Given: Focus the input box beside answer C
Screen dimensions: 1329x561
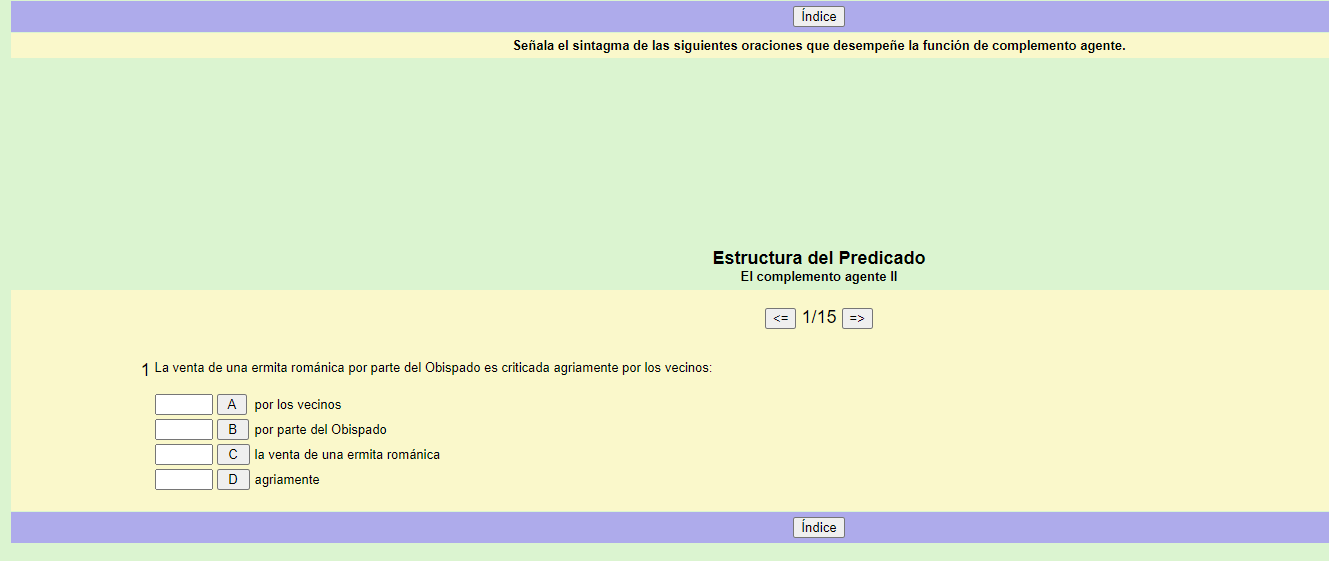Looking at the screenshot, I should point(184,454).
